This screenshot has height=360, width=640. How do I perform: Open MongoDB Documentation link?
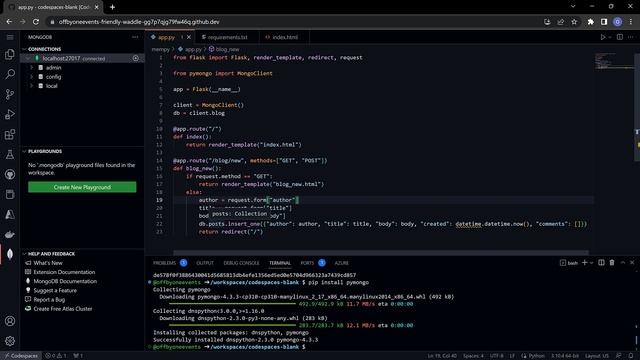(65, 281)
